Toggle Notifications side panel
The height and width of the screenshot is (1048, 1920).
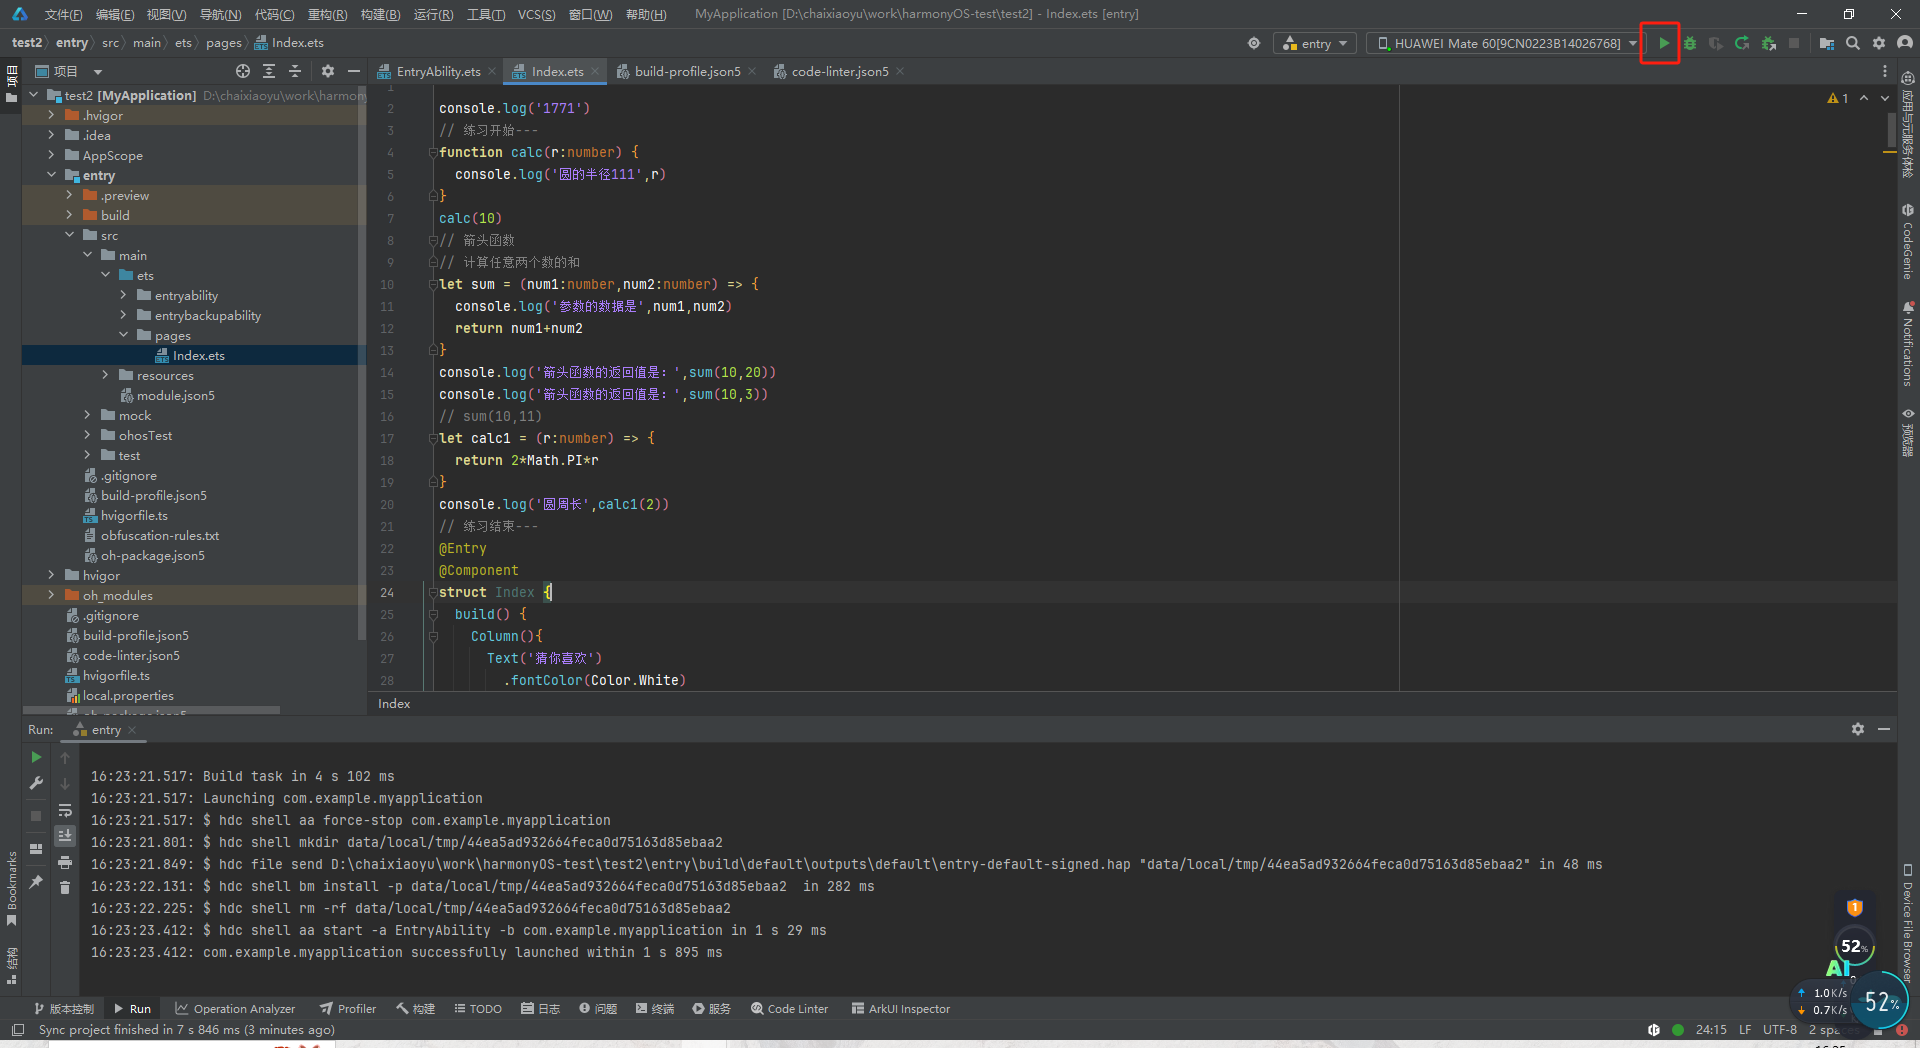[1908, 343]
